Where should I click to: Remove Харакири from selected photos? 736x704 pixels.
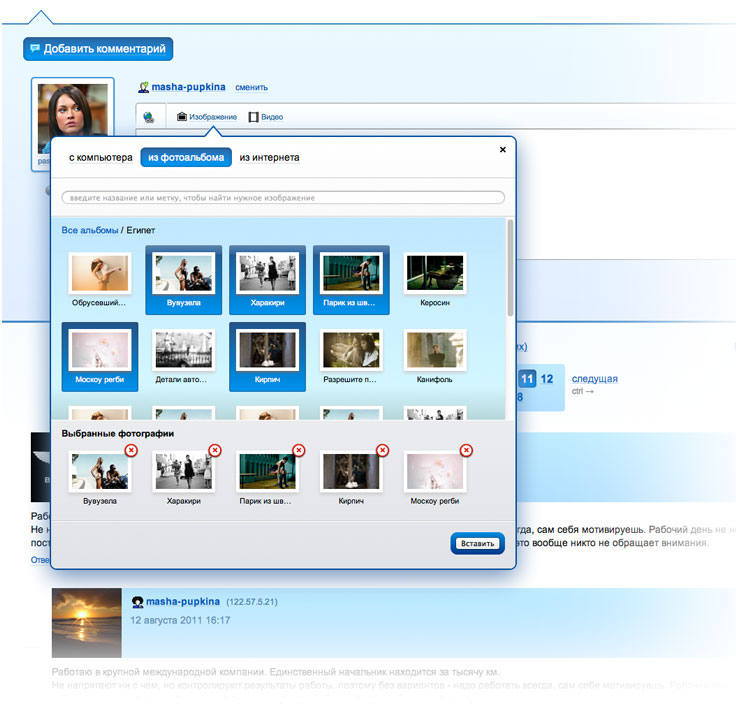(x=215, y=451)
